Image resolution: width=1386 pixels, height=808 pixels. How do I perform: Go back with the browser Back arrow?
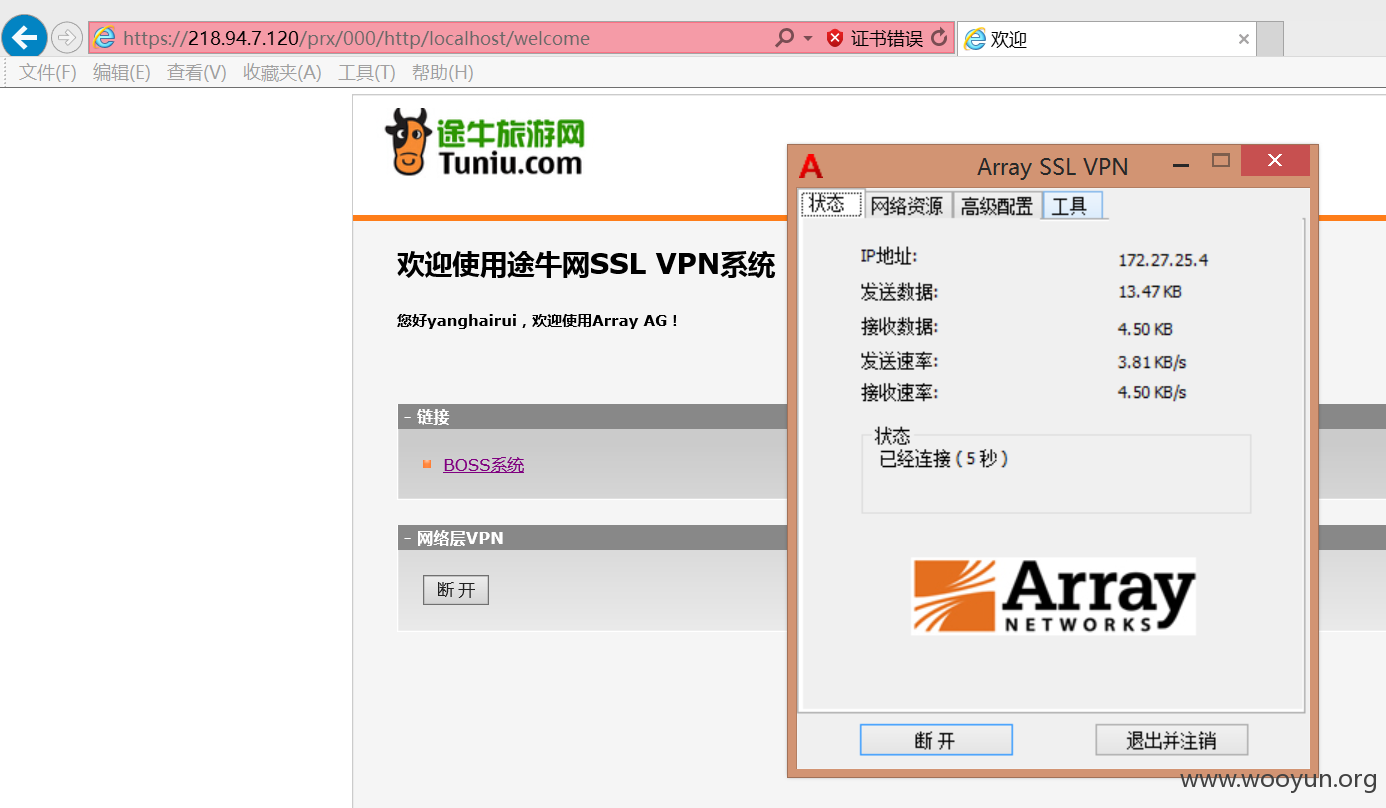(24, 38)
